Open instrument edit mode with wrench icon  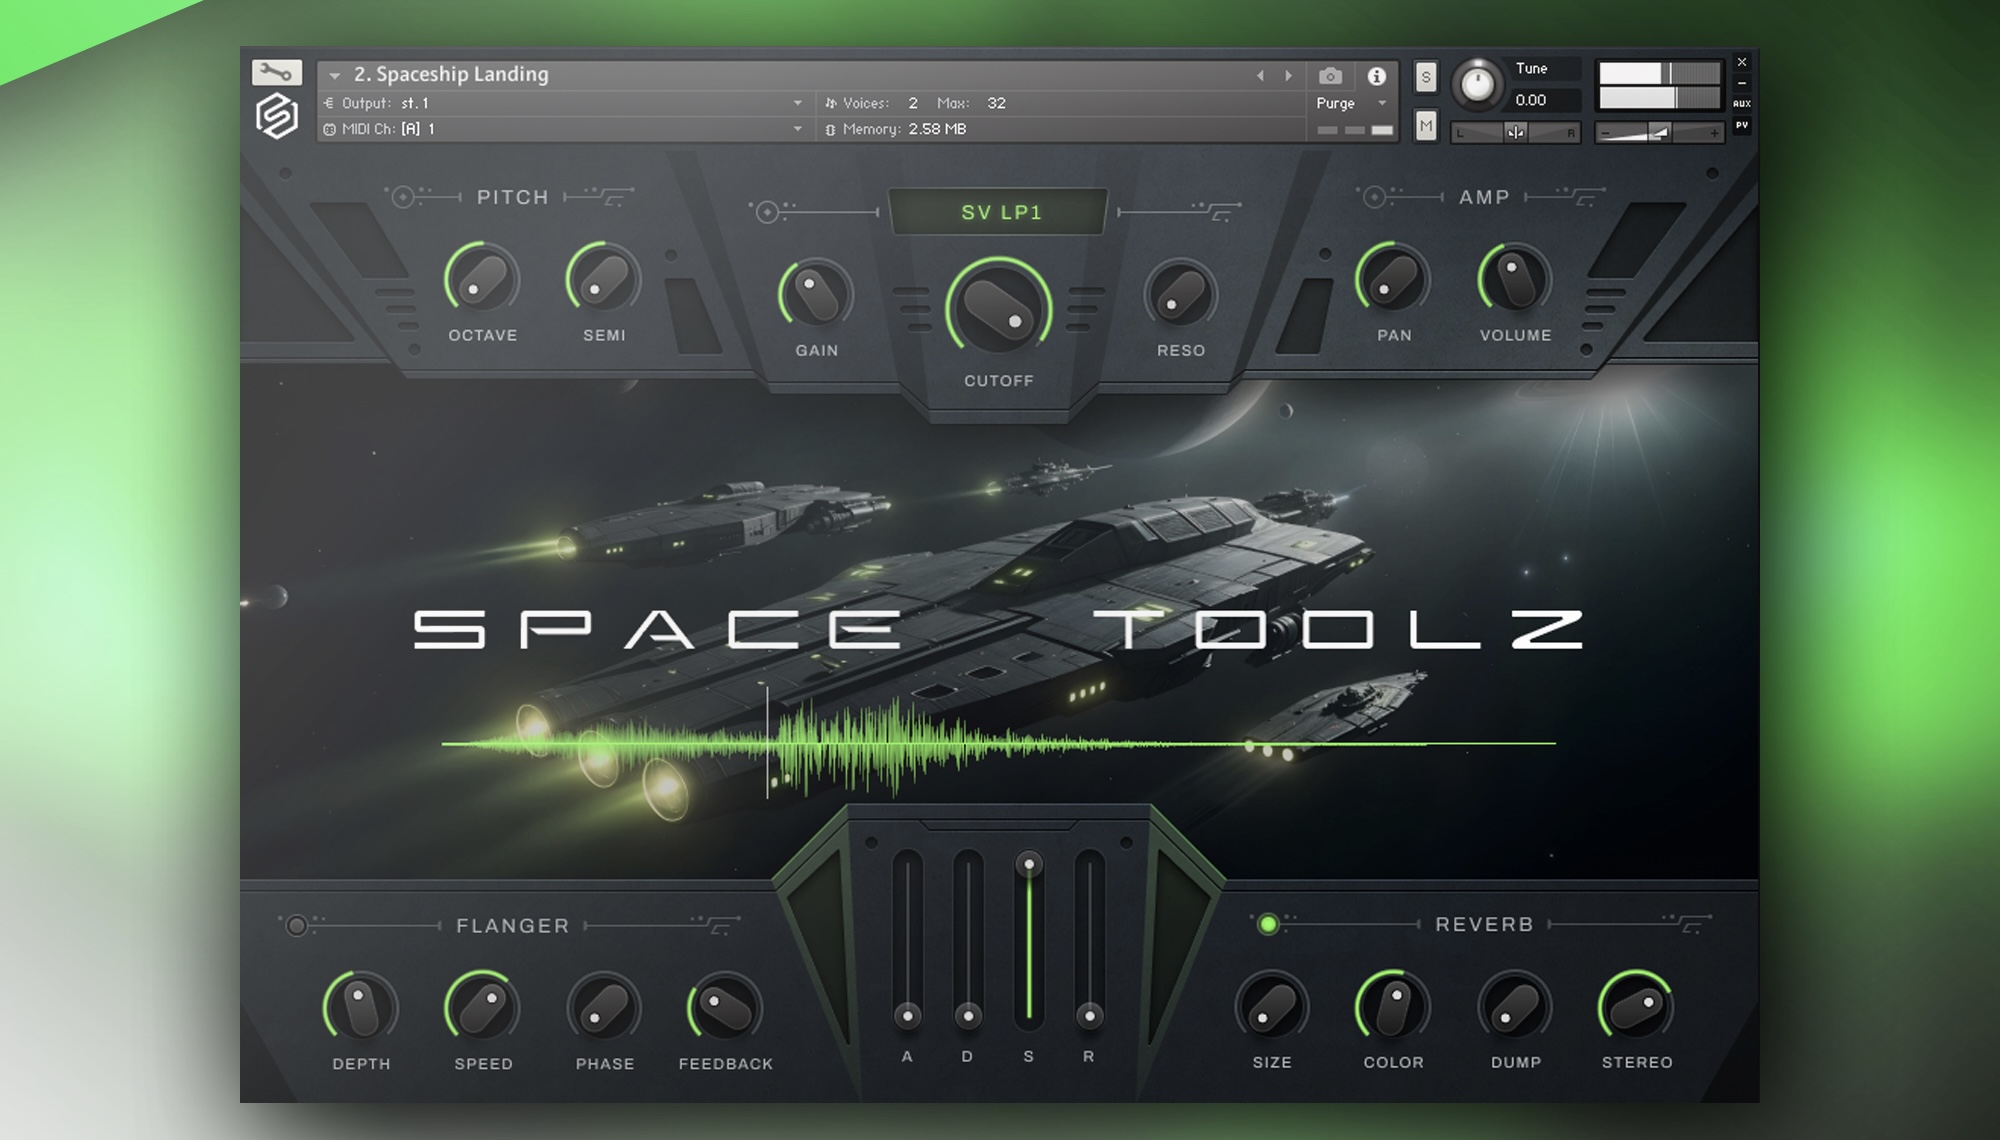pyautogui.click(x=276, y=72)
